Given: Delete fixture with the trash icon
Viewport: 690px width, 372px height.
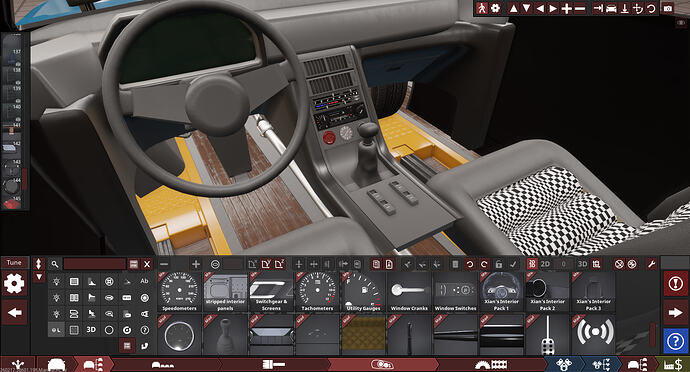Looking at the screenshot, I should (x=455, y=264).
